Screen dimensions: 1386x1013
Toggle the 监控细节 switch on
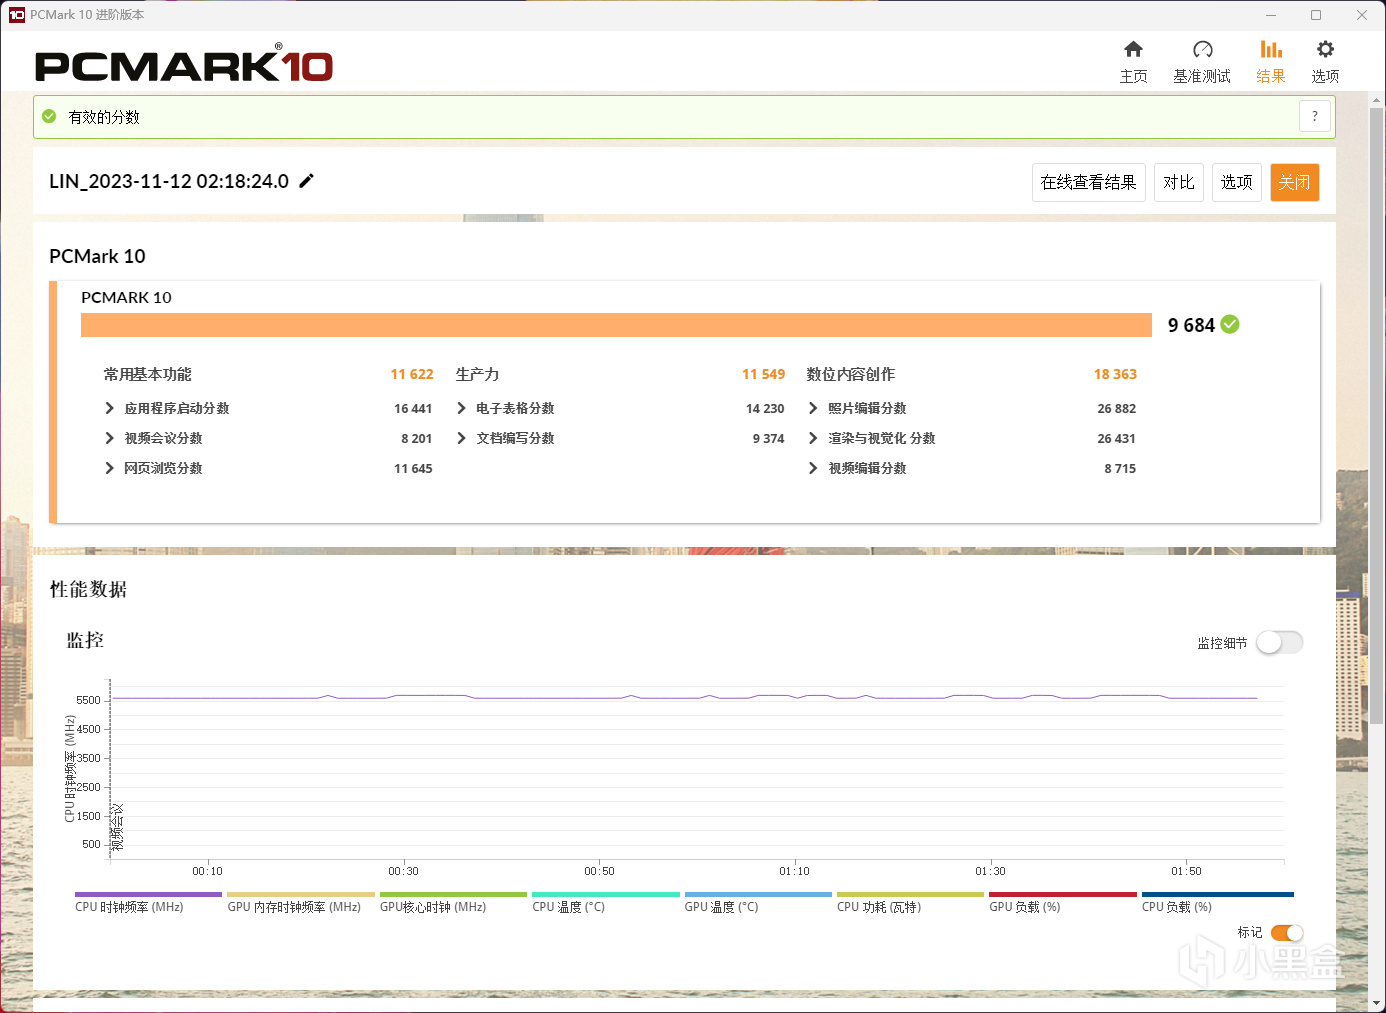(1279, 642)
